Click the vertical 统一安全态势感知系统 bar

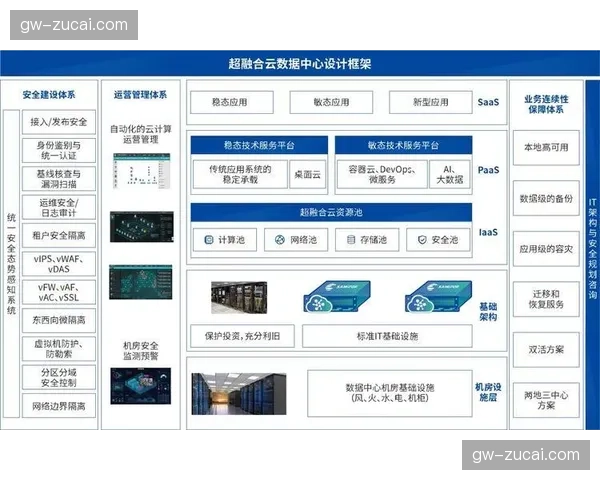click(x=11, y=264)
